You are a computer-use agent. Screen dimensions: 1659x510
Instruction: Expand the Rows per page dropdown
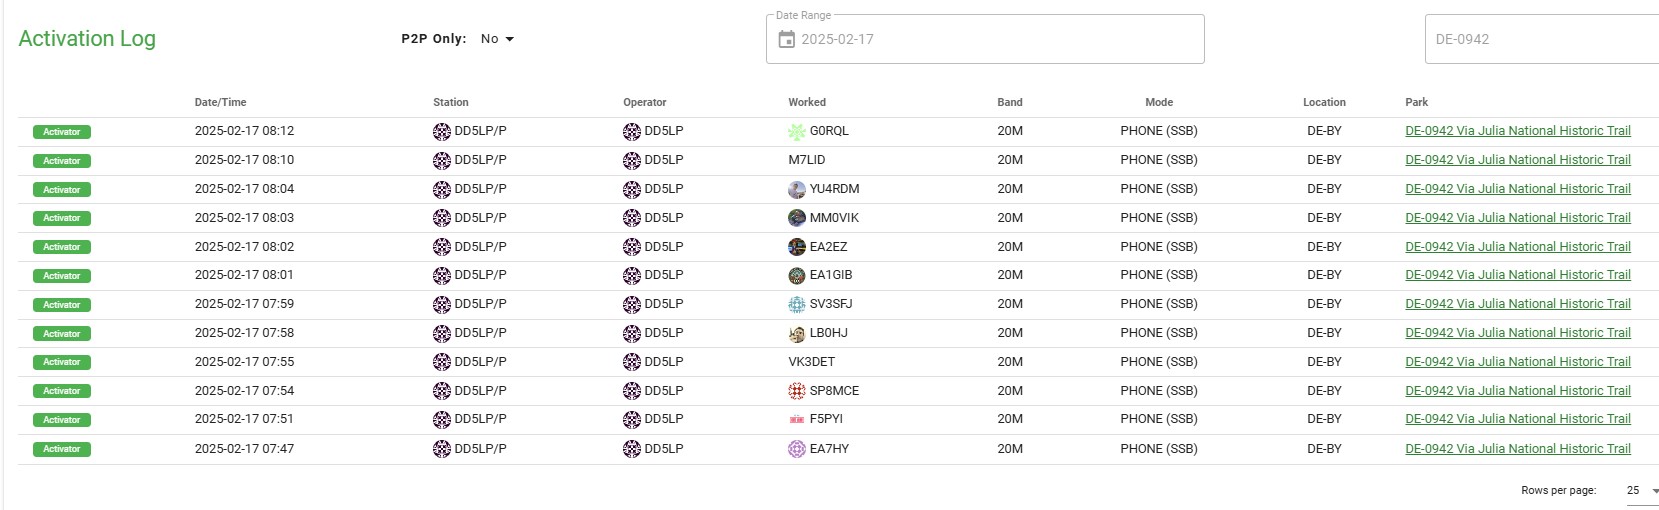1641,490
